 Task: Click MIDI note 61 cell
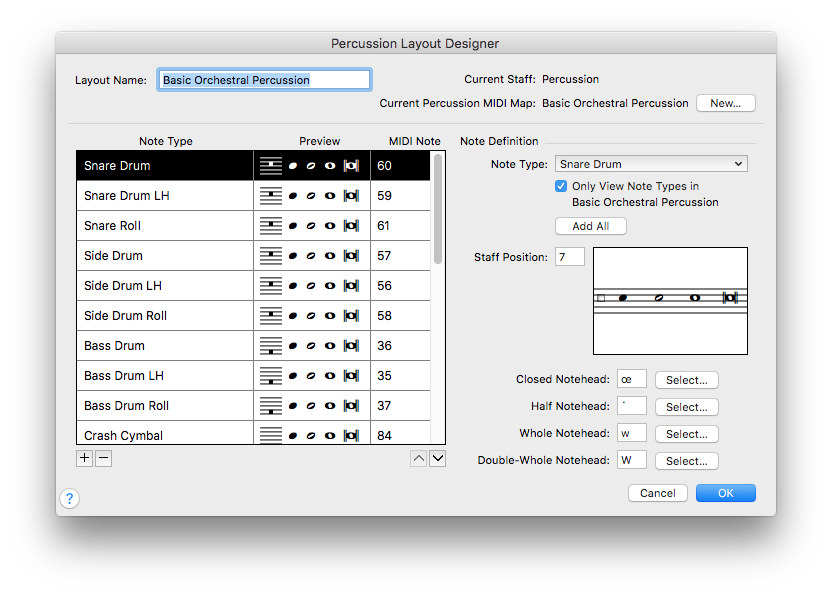tap(400, 226)
